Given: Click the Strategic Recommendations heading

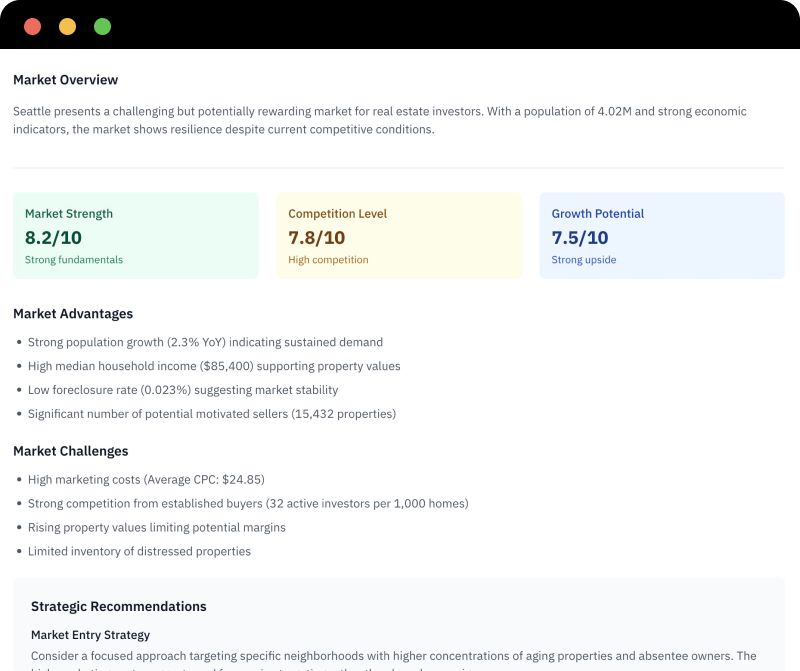Looking at the screenshot, I should tap(119, 606).
